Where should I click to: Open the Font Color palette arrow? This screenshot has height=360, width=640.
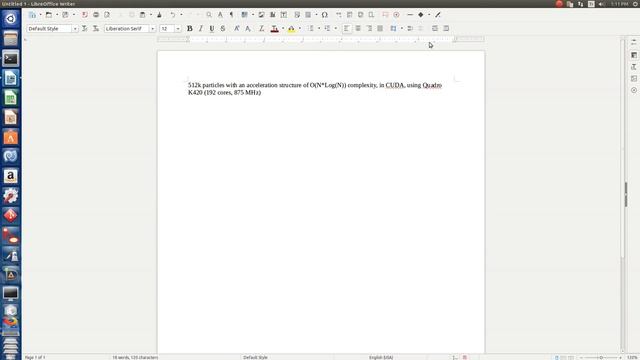pyautogui.click(x=283, y=29)
